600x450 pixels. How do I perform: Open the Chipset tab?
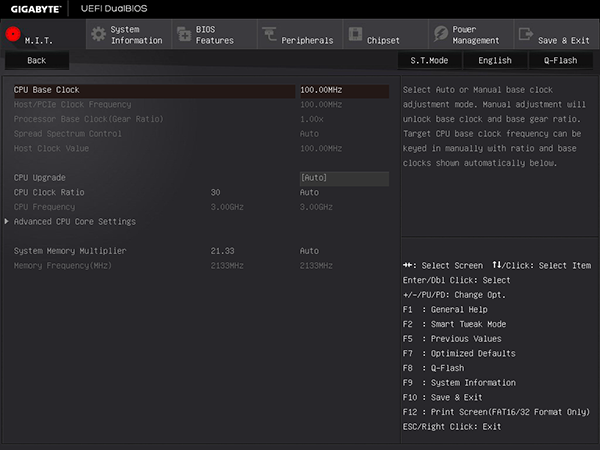(x=386, y=34)
